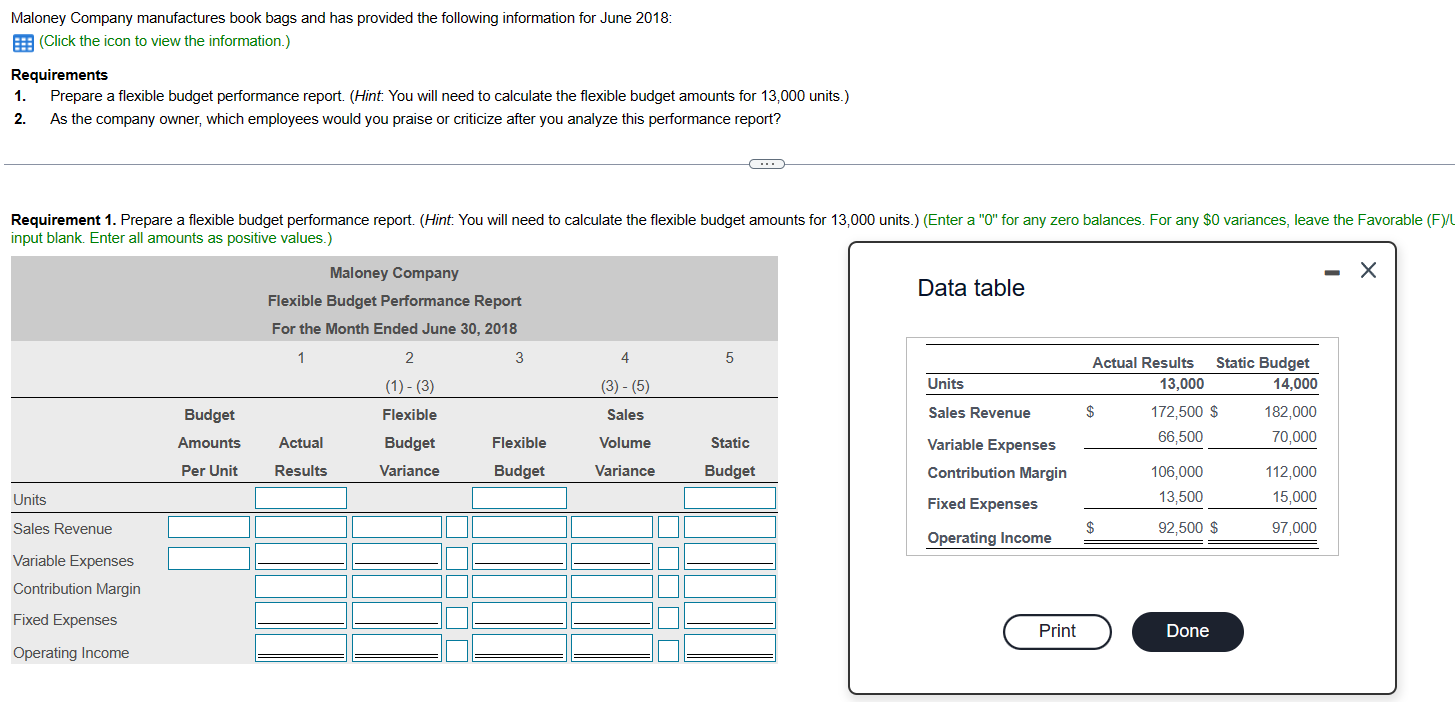
Task: Open the data table grid icon
Action: (x=22, y=42)
